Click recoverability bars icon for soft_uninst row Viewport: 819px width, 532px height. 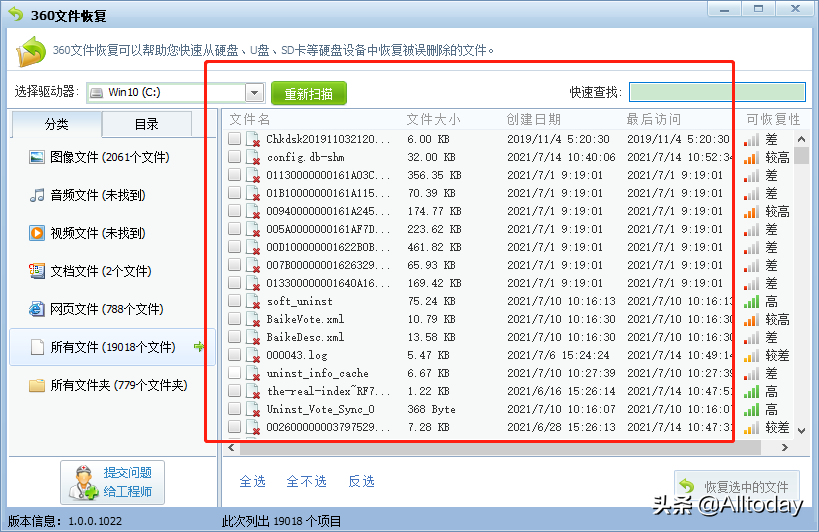click(752, 301)
